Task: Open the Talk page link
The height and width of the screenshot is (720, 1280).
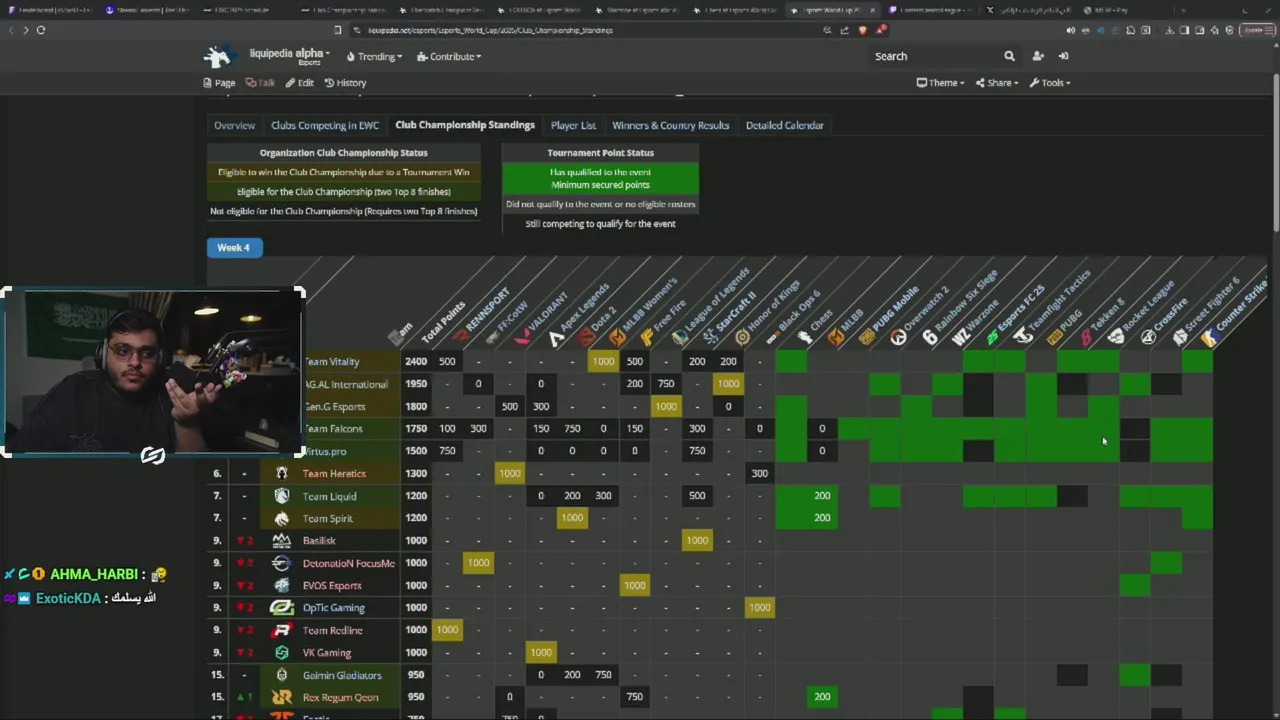Action: click(261, 83)
